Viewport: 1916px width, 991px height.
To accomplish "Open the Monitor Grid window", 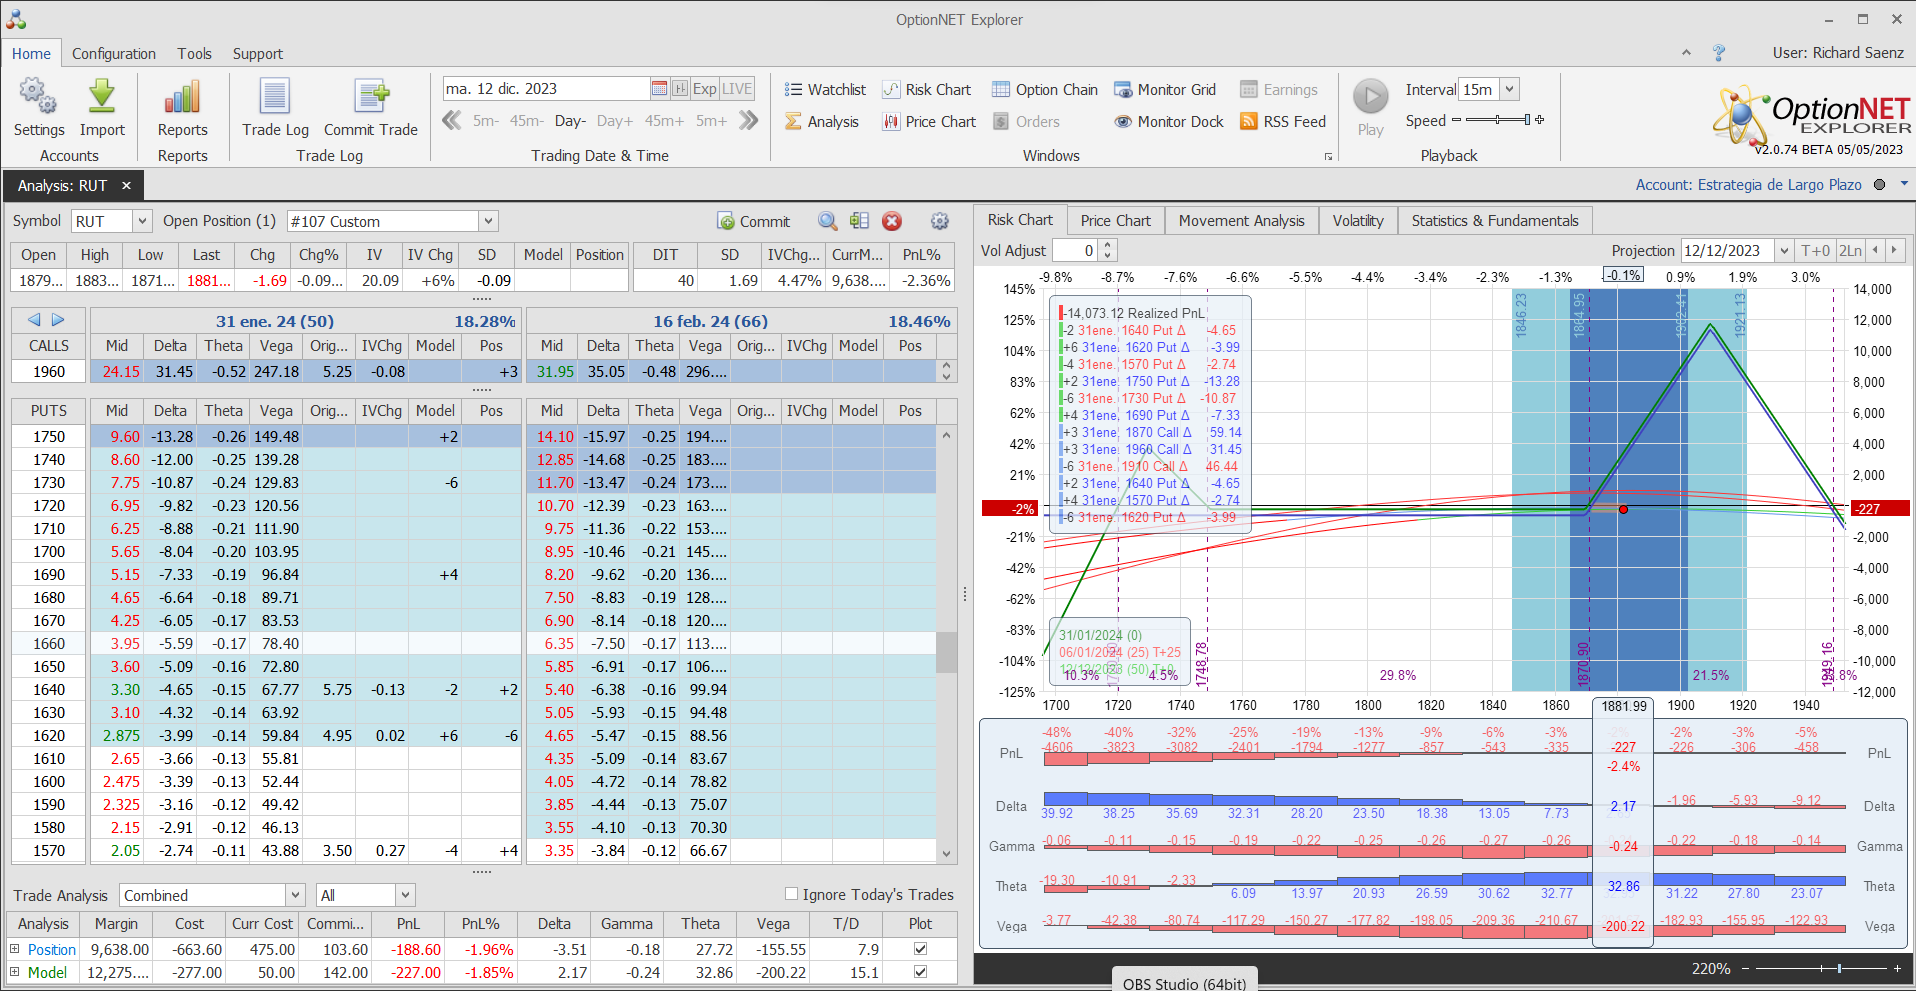I will (1165, 90).
